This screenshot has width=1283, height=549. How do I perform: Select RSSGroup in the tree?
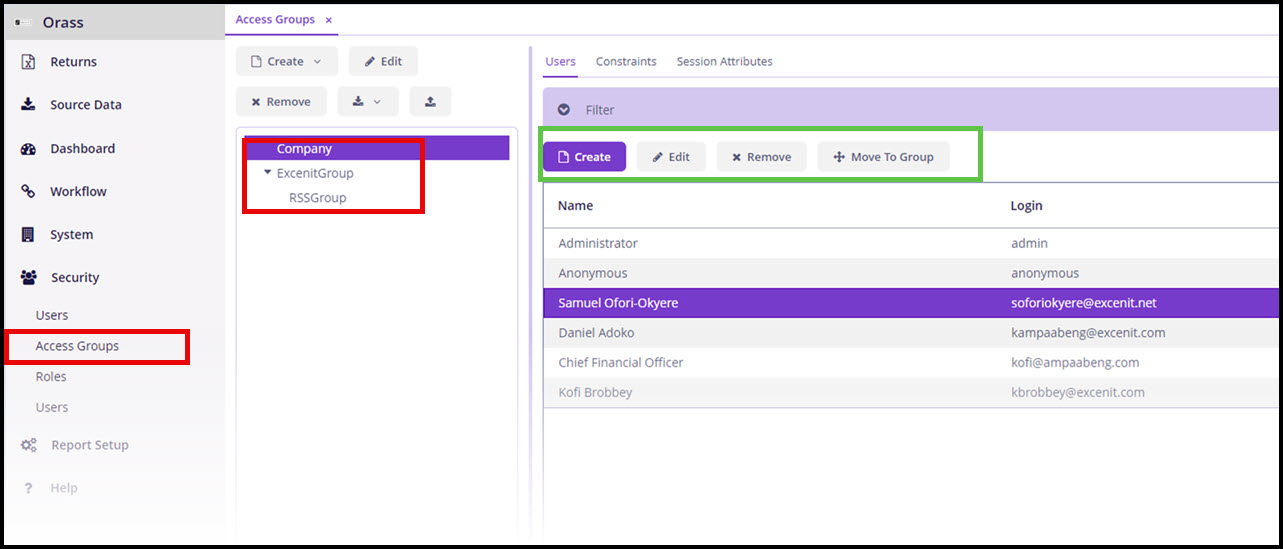click(x=318, y=198)
